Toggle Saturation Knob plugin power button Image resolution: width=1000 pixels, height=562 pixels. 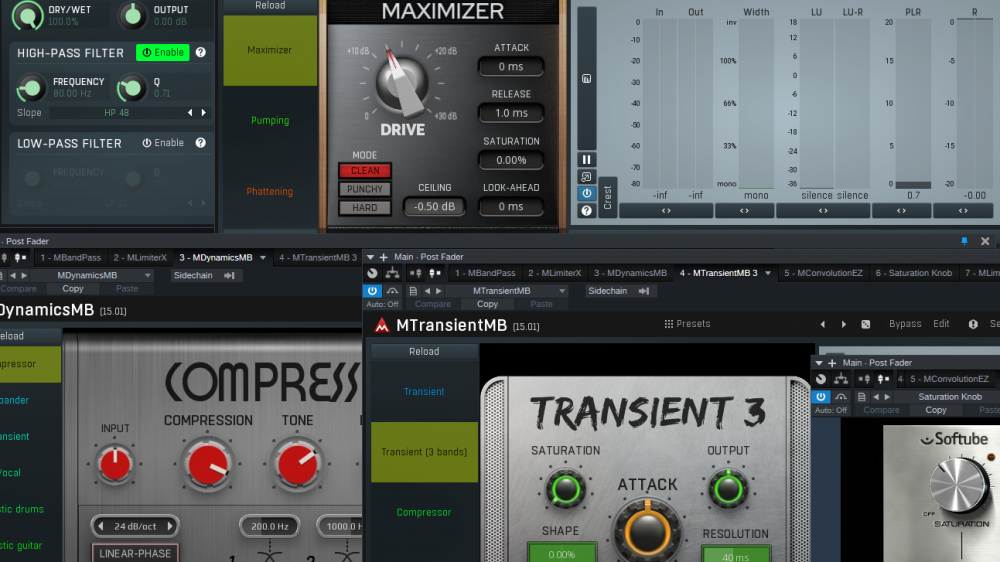click(x=821, y=397)
